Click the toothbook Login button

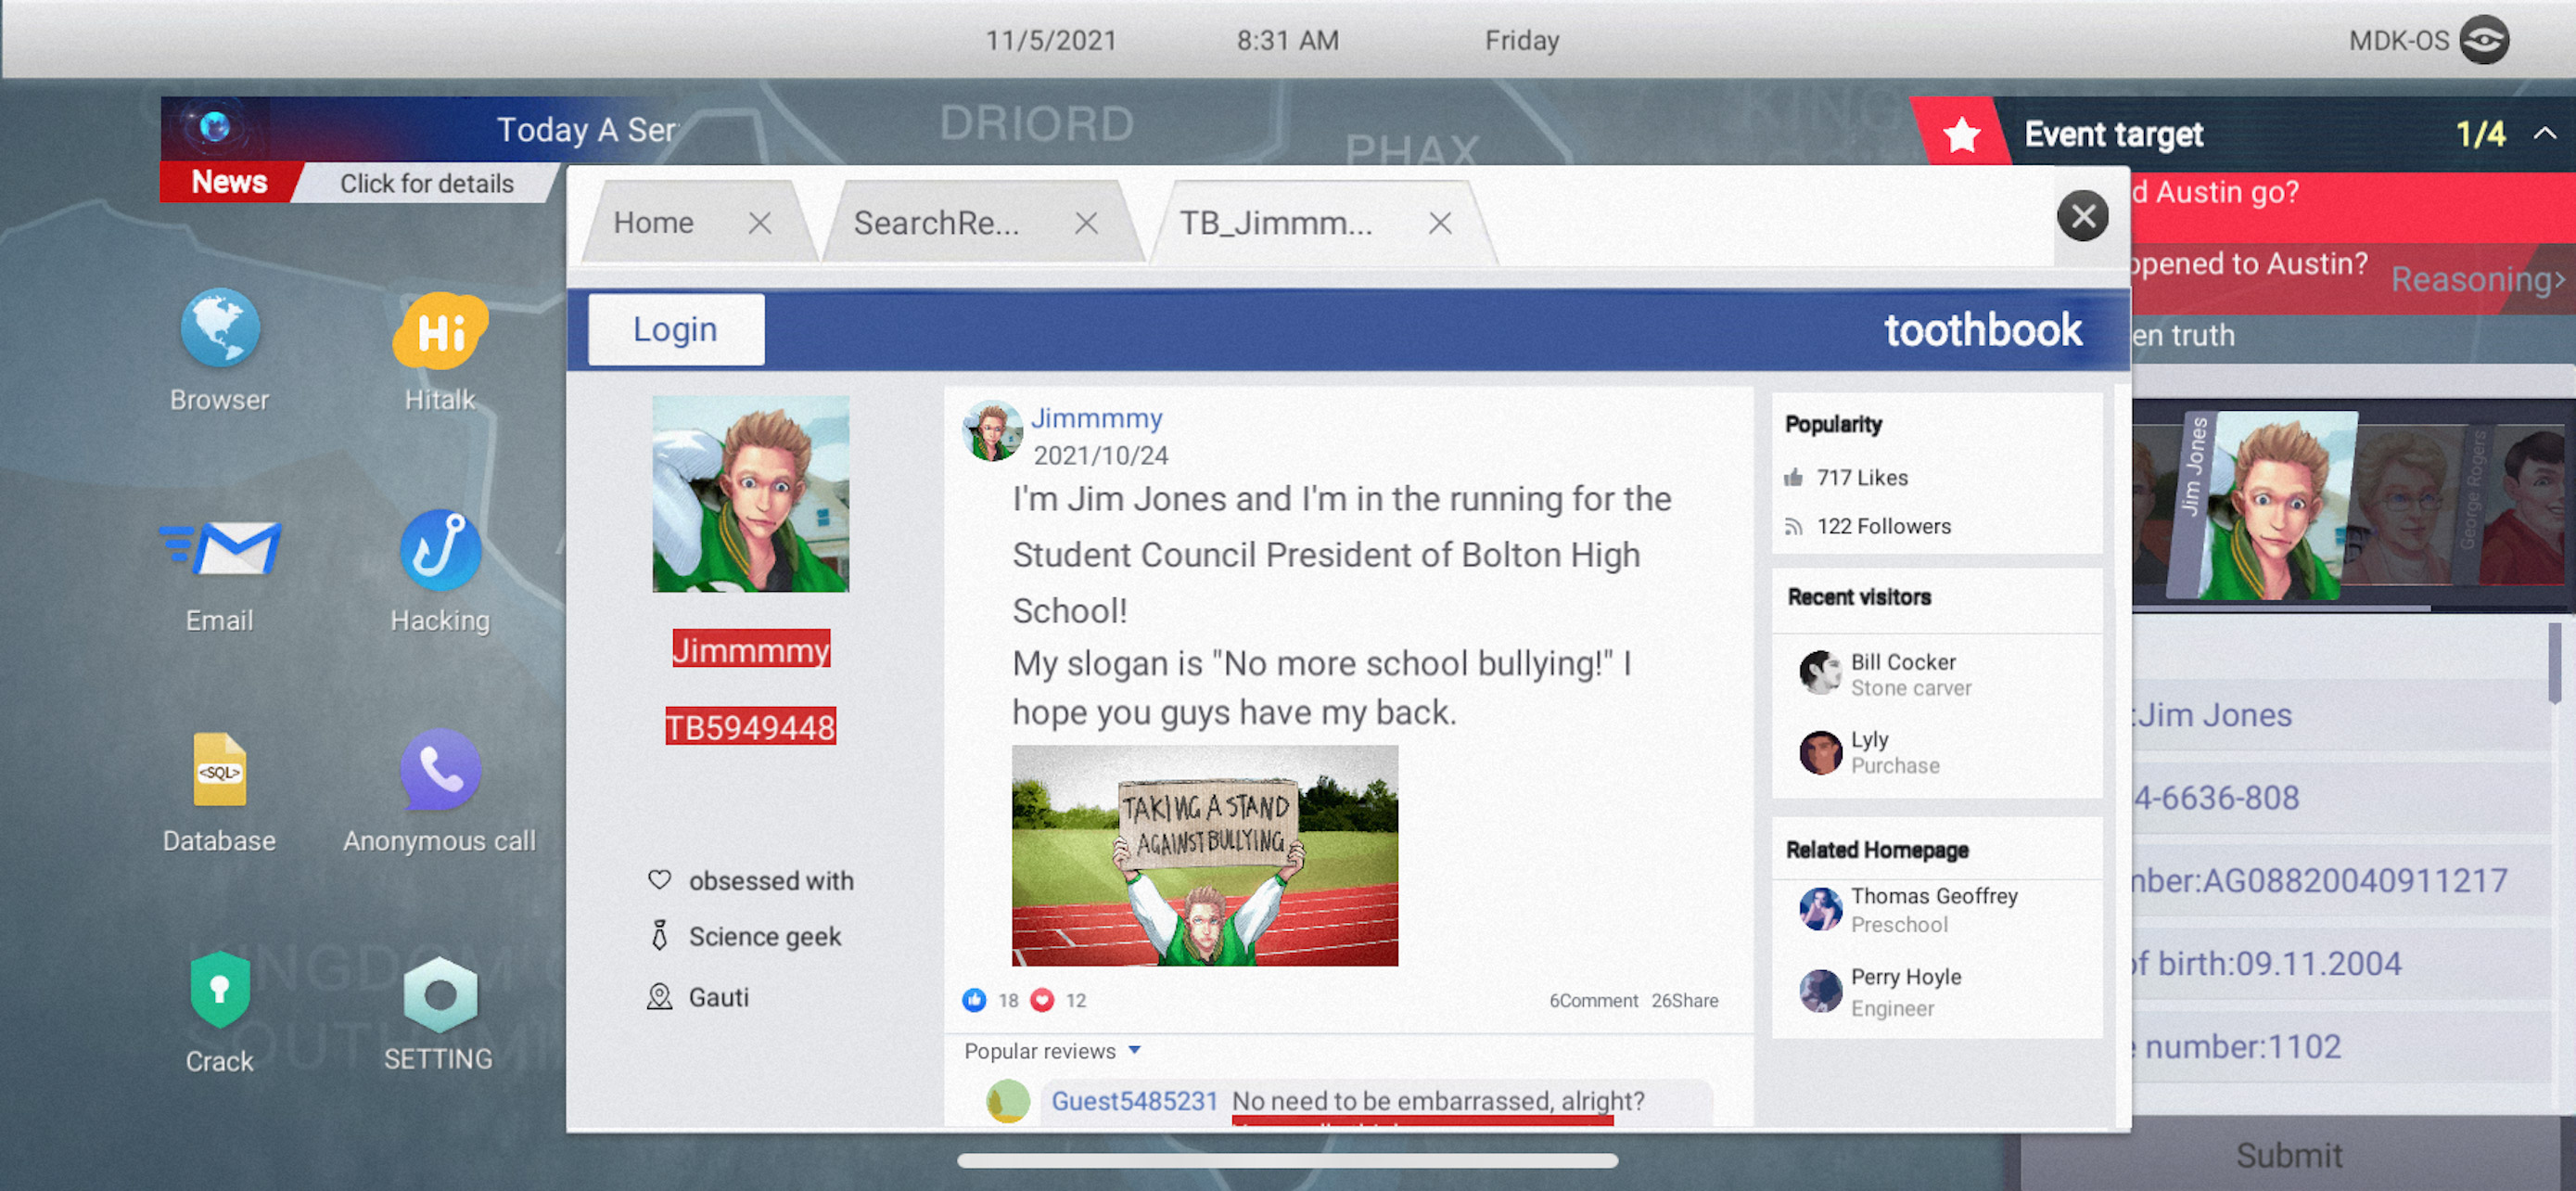click(x=676, y=329)
